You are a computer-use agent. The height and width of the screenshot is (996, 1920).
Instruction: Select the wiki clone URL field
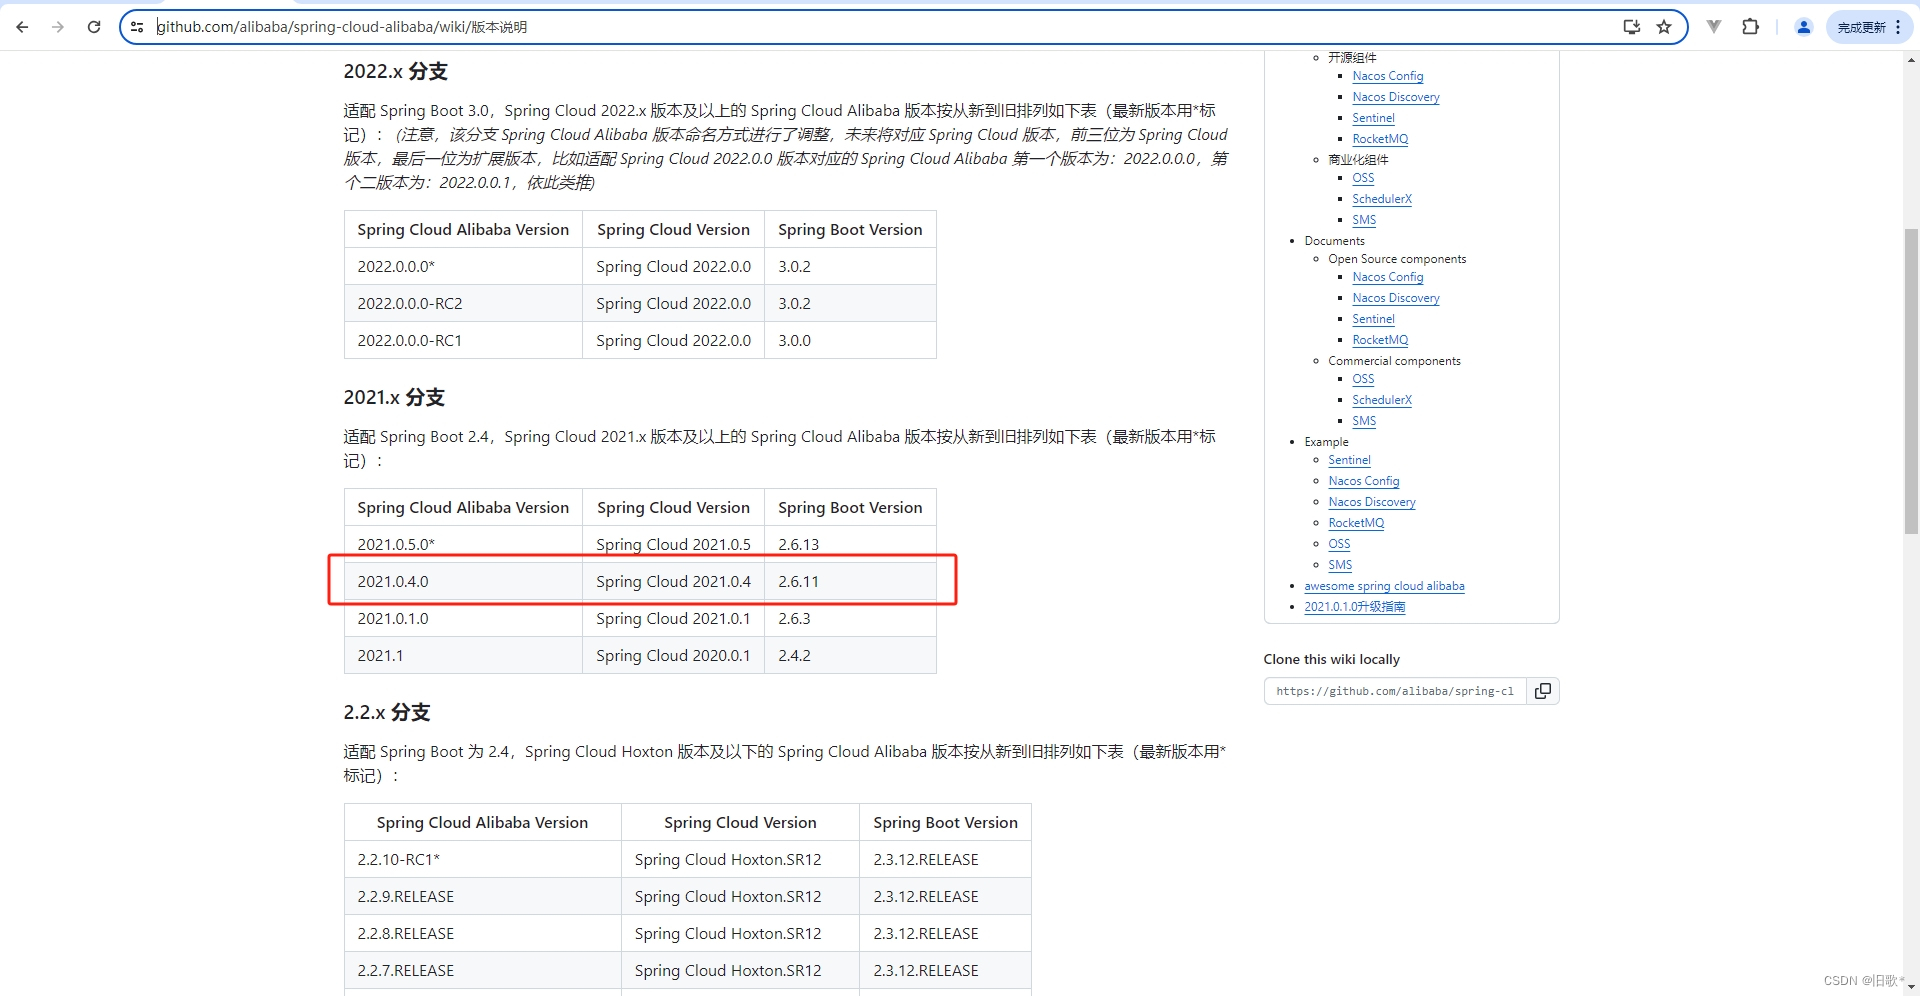[1395, 691]
